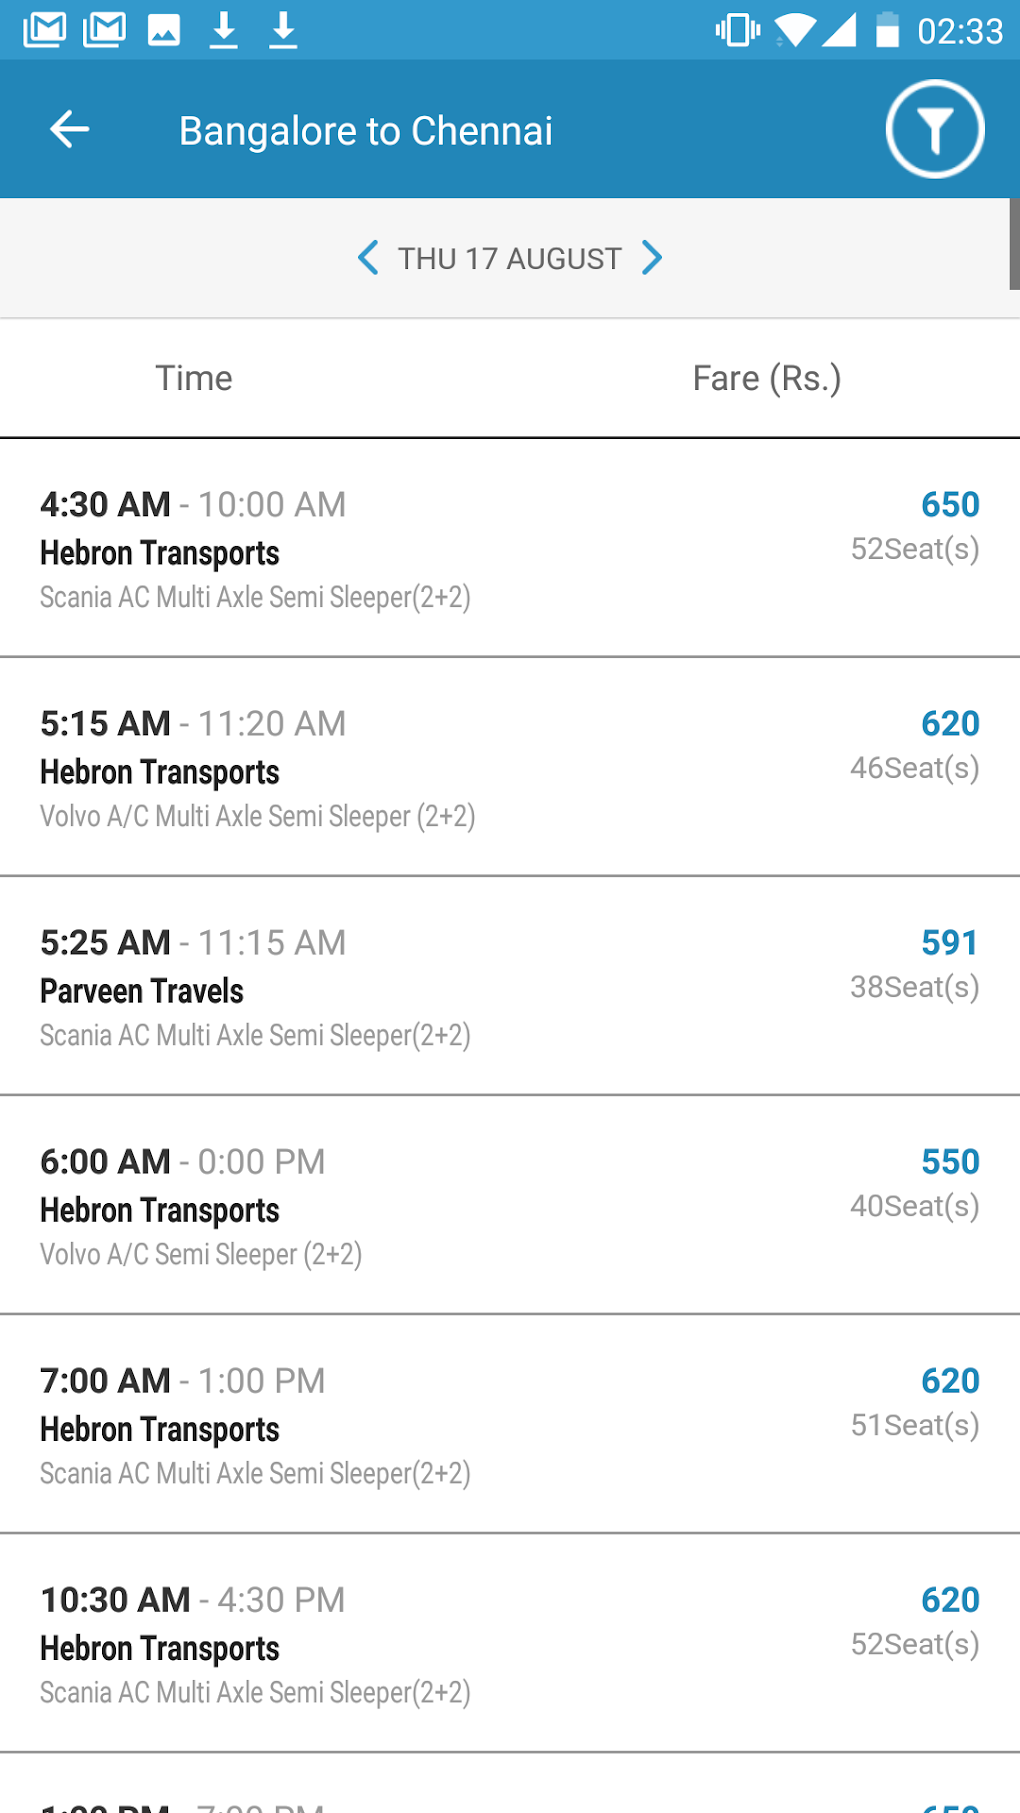Tap the vibrate mode status icon
This screenshot has height=1813, width=1020.
(738, 30)
